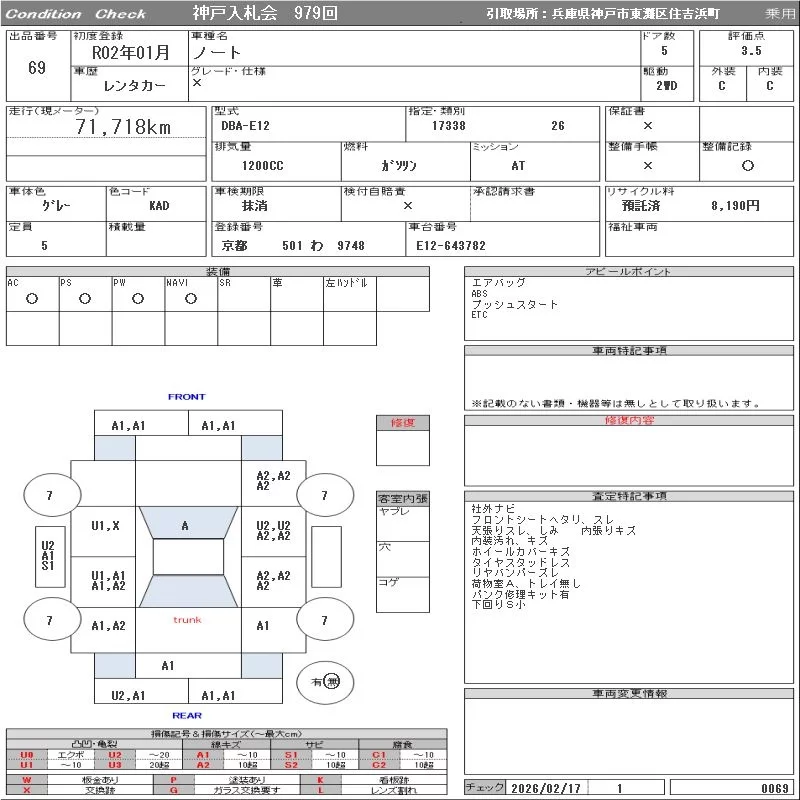This screenshot has height=800, width=800.
Task: Click the 整備記録 circle mark
Action: coord(747,166)
